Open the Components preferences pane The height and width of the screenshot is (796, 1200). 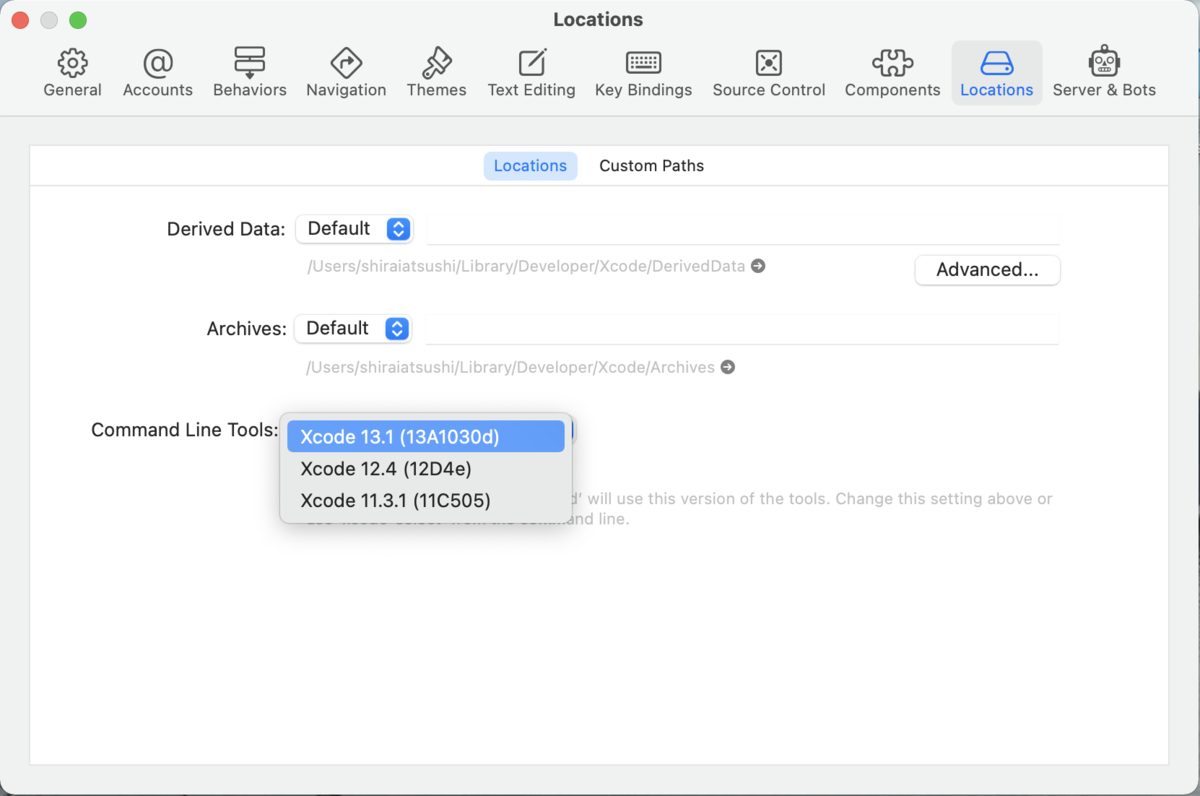[x=893, y=73]
